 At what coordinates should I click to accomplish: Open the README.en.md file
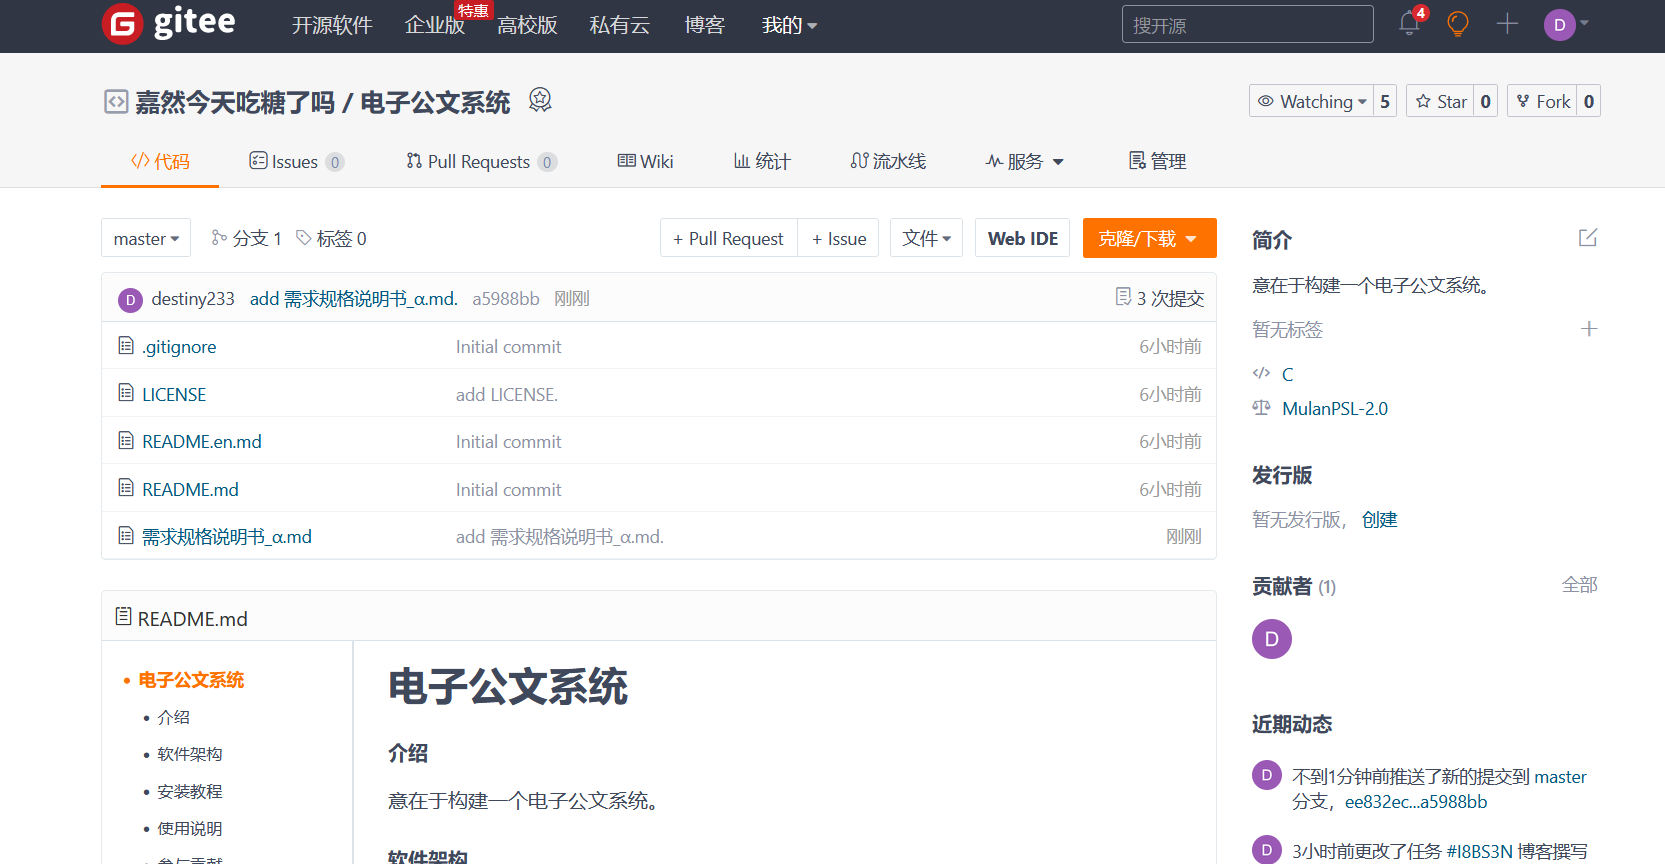click(x=202, y=442)
